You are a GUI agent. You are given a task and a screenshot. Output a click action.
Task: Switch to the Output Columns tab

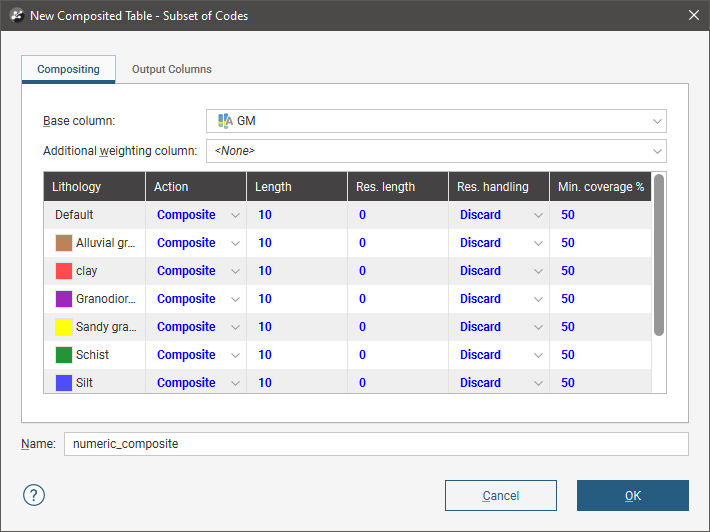pos(172,69)
